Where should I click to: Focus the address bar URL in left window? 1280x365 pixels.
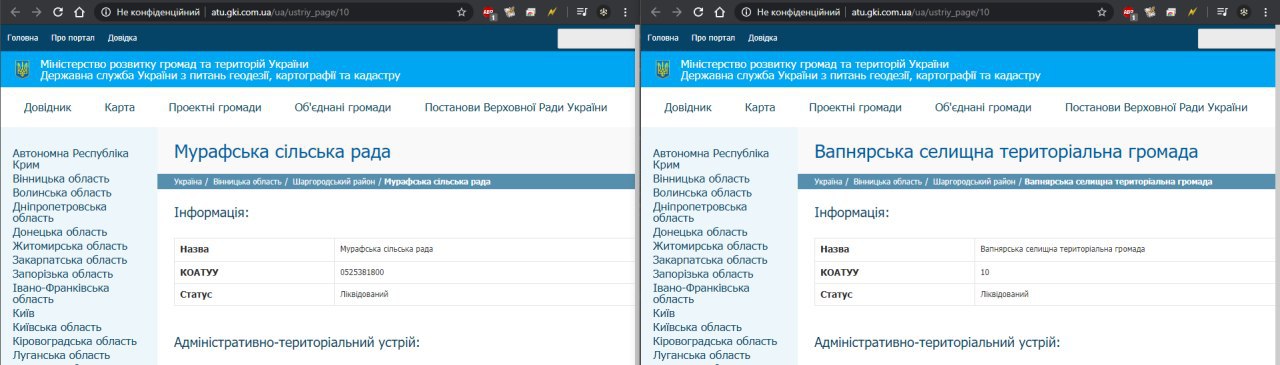(281, 12)
